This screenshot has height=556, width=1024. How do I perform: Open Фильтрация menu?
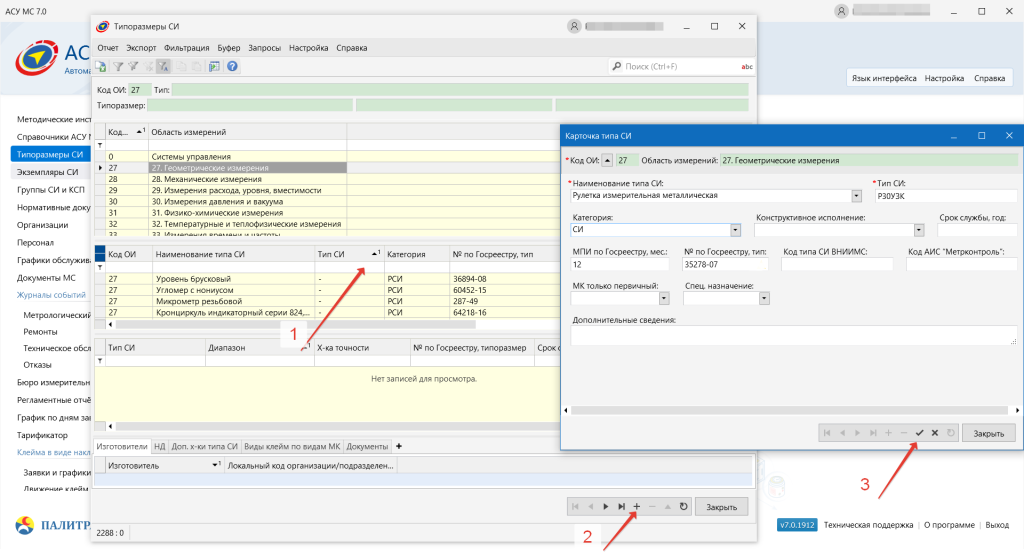pyautogui.click(x=187, y=48)
